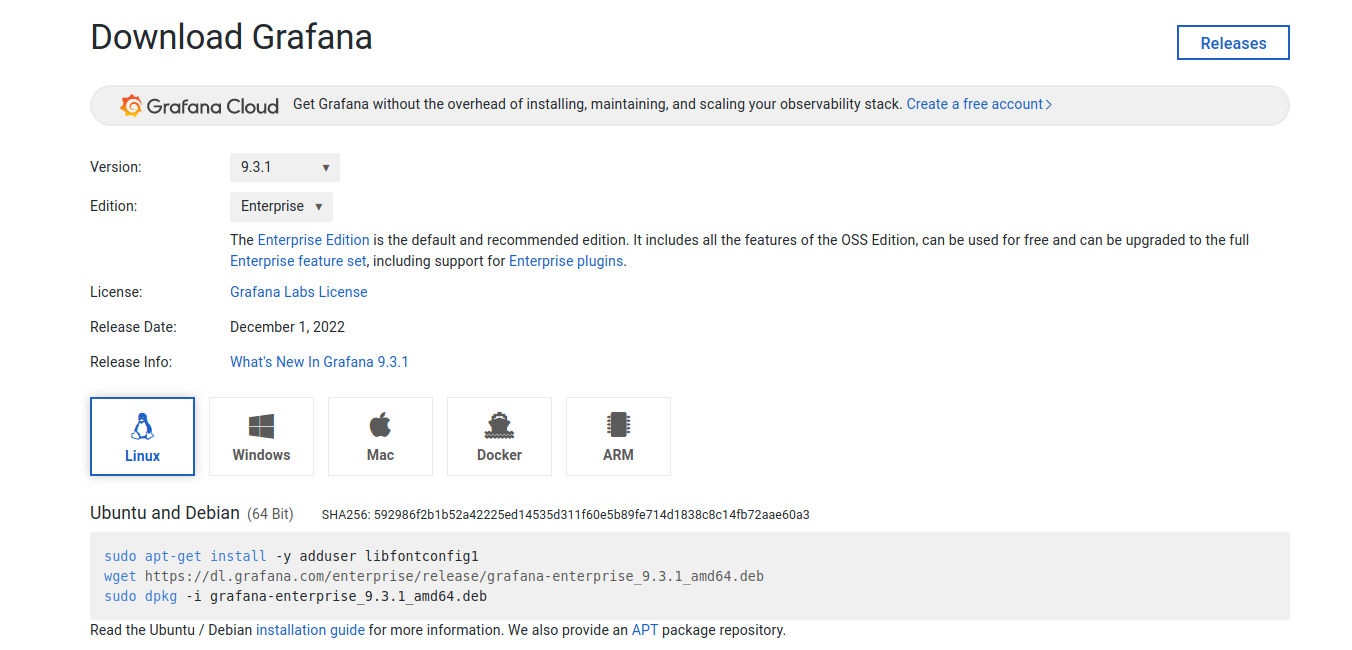1352x650 pixels.
Task: Click the Tux penguin icon in Linux tab
Action: pos(142,424)
